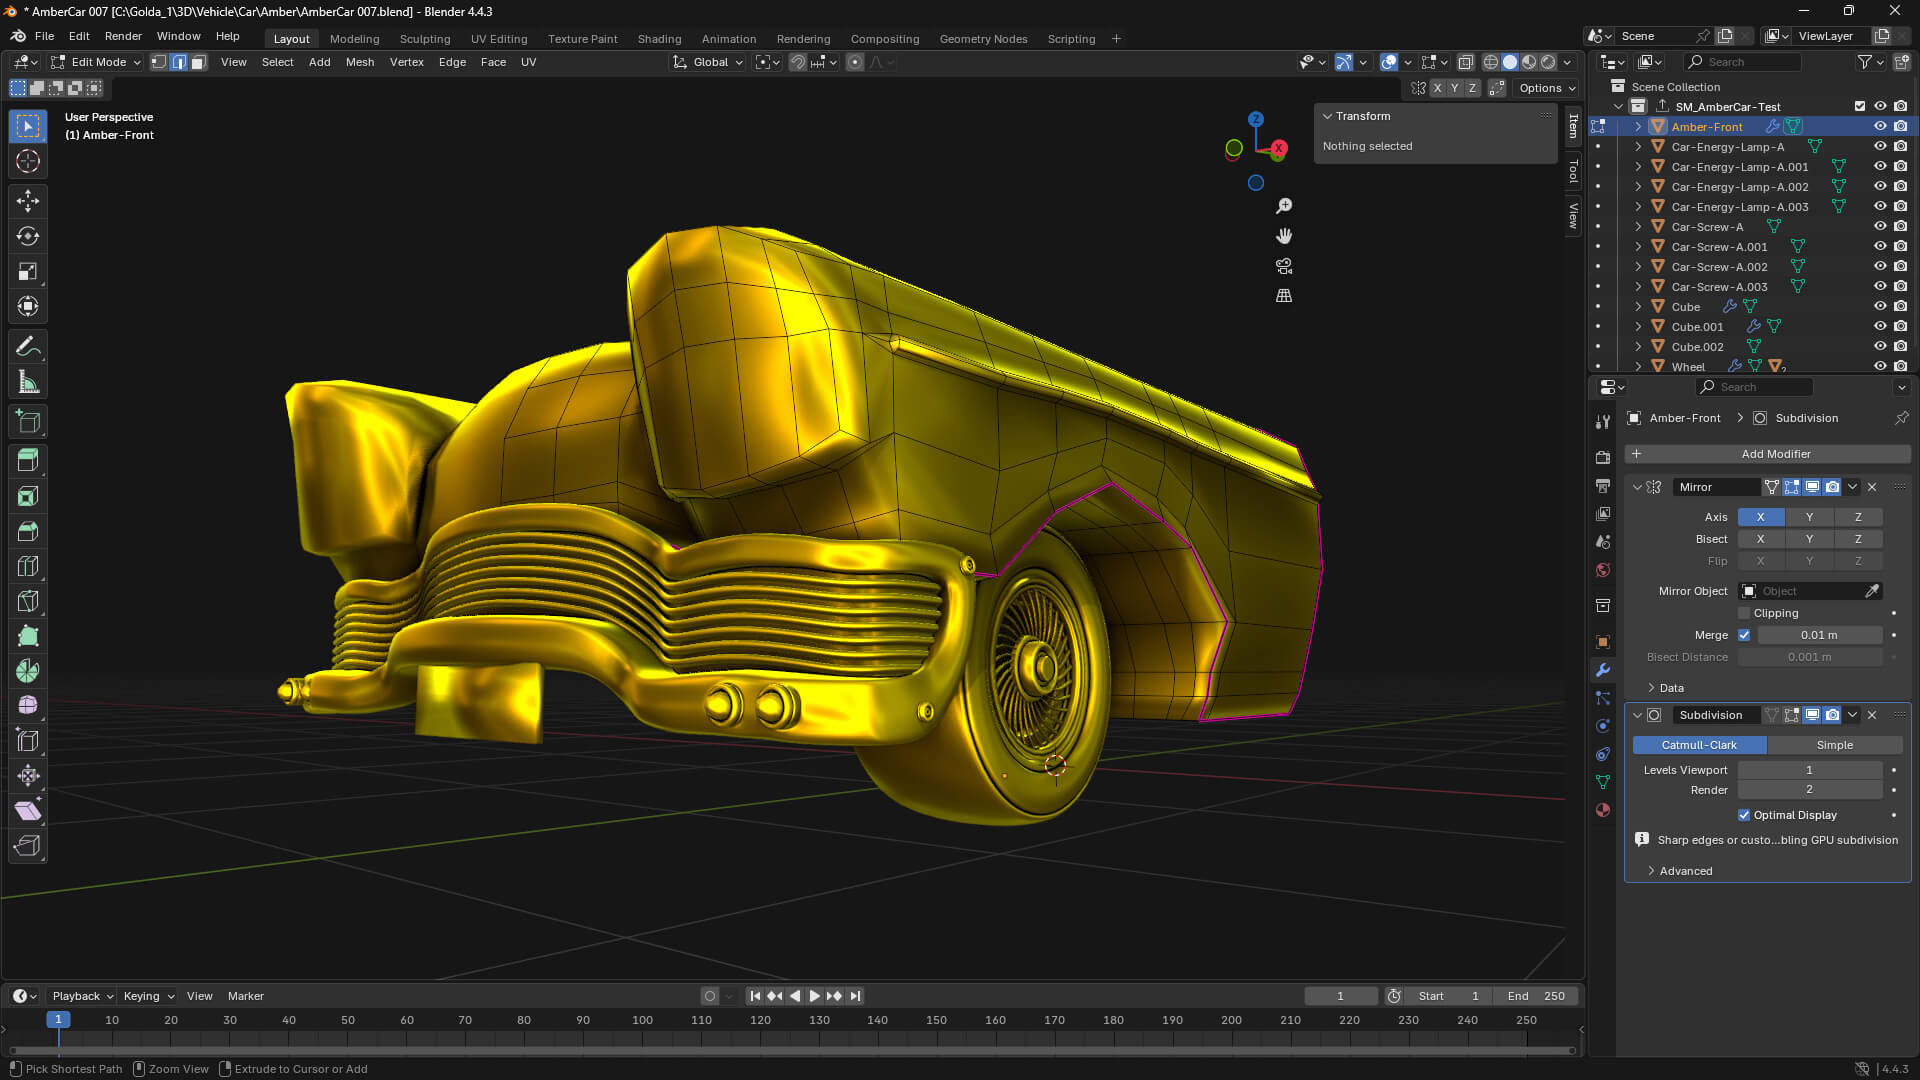
Task: Expand the Cube object in the outliner
Action: (1638, 306)
